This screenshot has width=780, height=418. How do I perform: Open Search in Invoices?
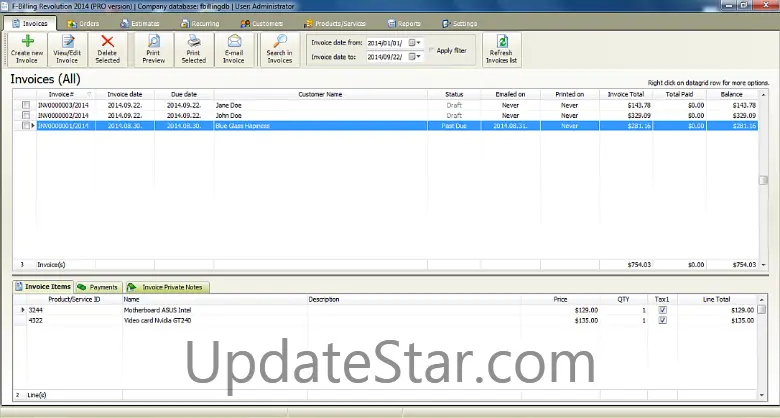point(280,50)
